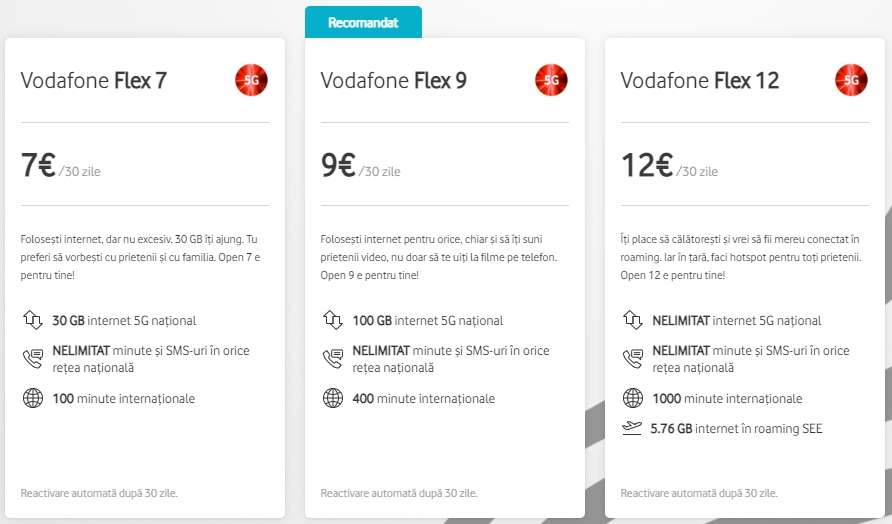Screen dimensions: 892x524
Task: Click the 9€ per 30 zile price
Action: pos(361,166)
